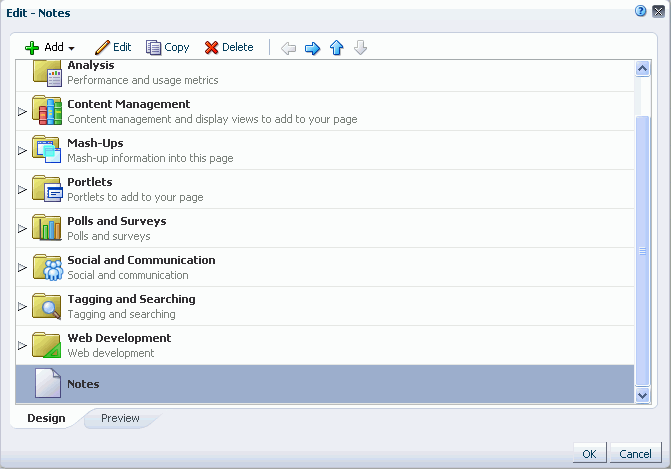Expand the Mash-Ups folder
Screen dimensions: 671x469
[x=22, y=151]
